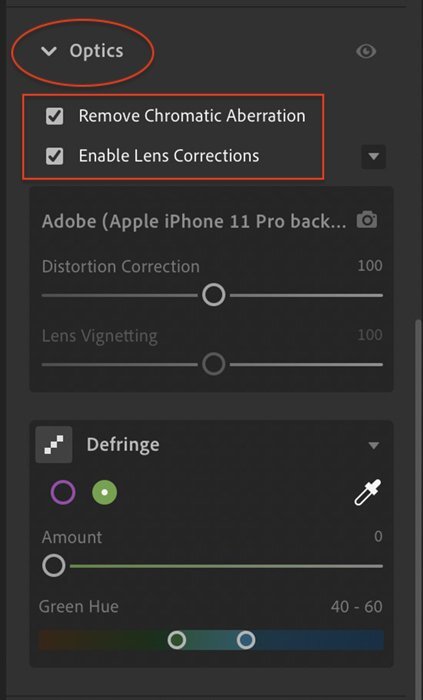This screenshot has width=423, height=700.
Task: Select the green fringe color circle
Action: click(104, 492)
